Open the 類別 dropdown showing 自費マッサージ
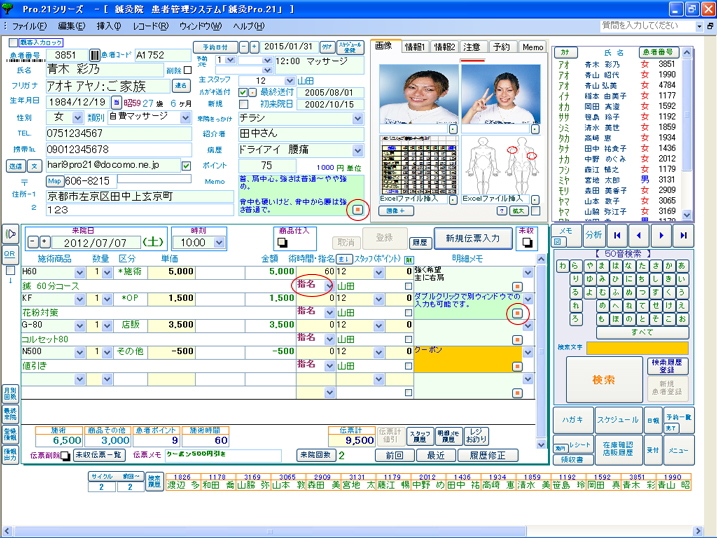 pyautogui.click(x=185, y=118)
